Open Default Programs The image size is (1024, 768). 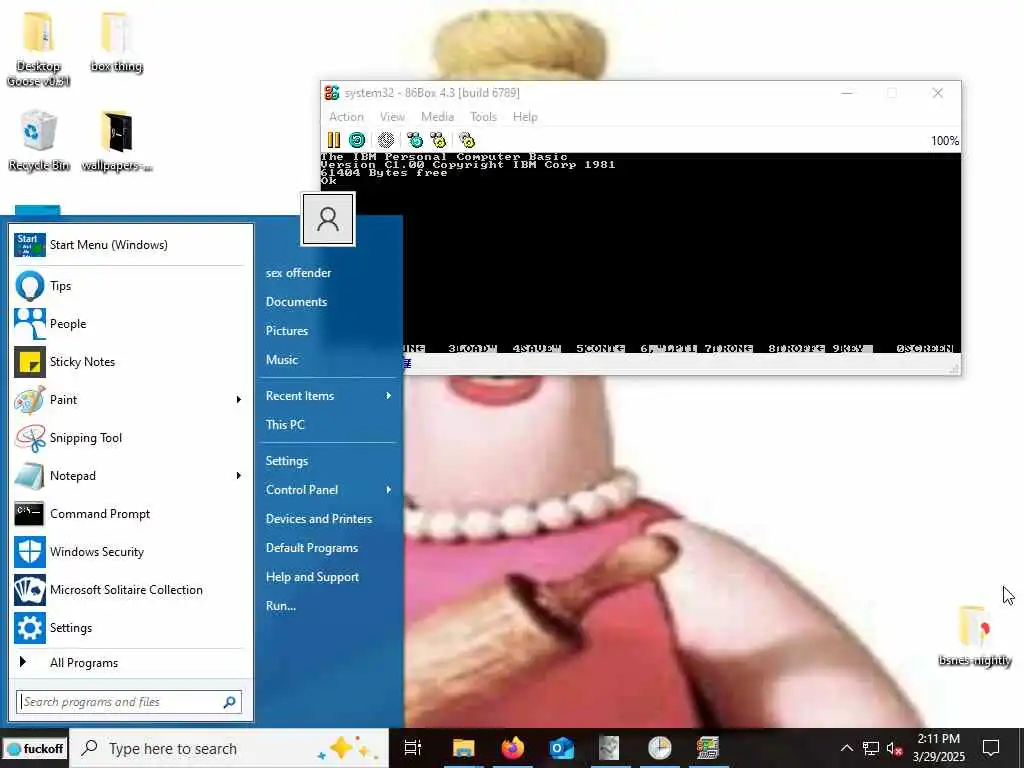tap(312, 548)
